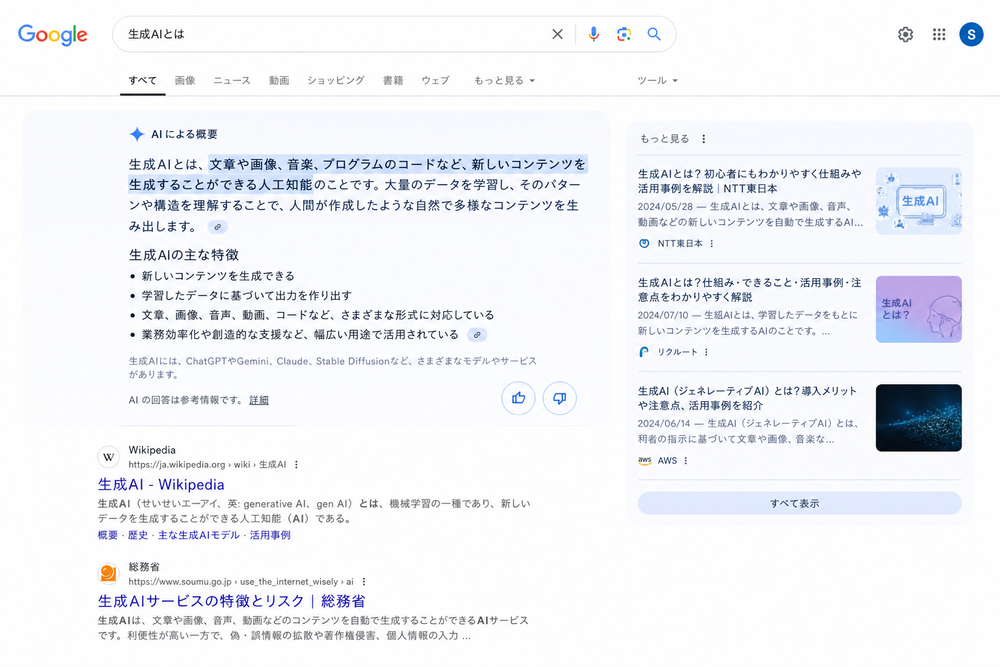Open the ツール dropdown
The image size is (1000, 667).
[x=657, y=80]
